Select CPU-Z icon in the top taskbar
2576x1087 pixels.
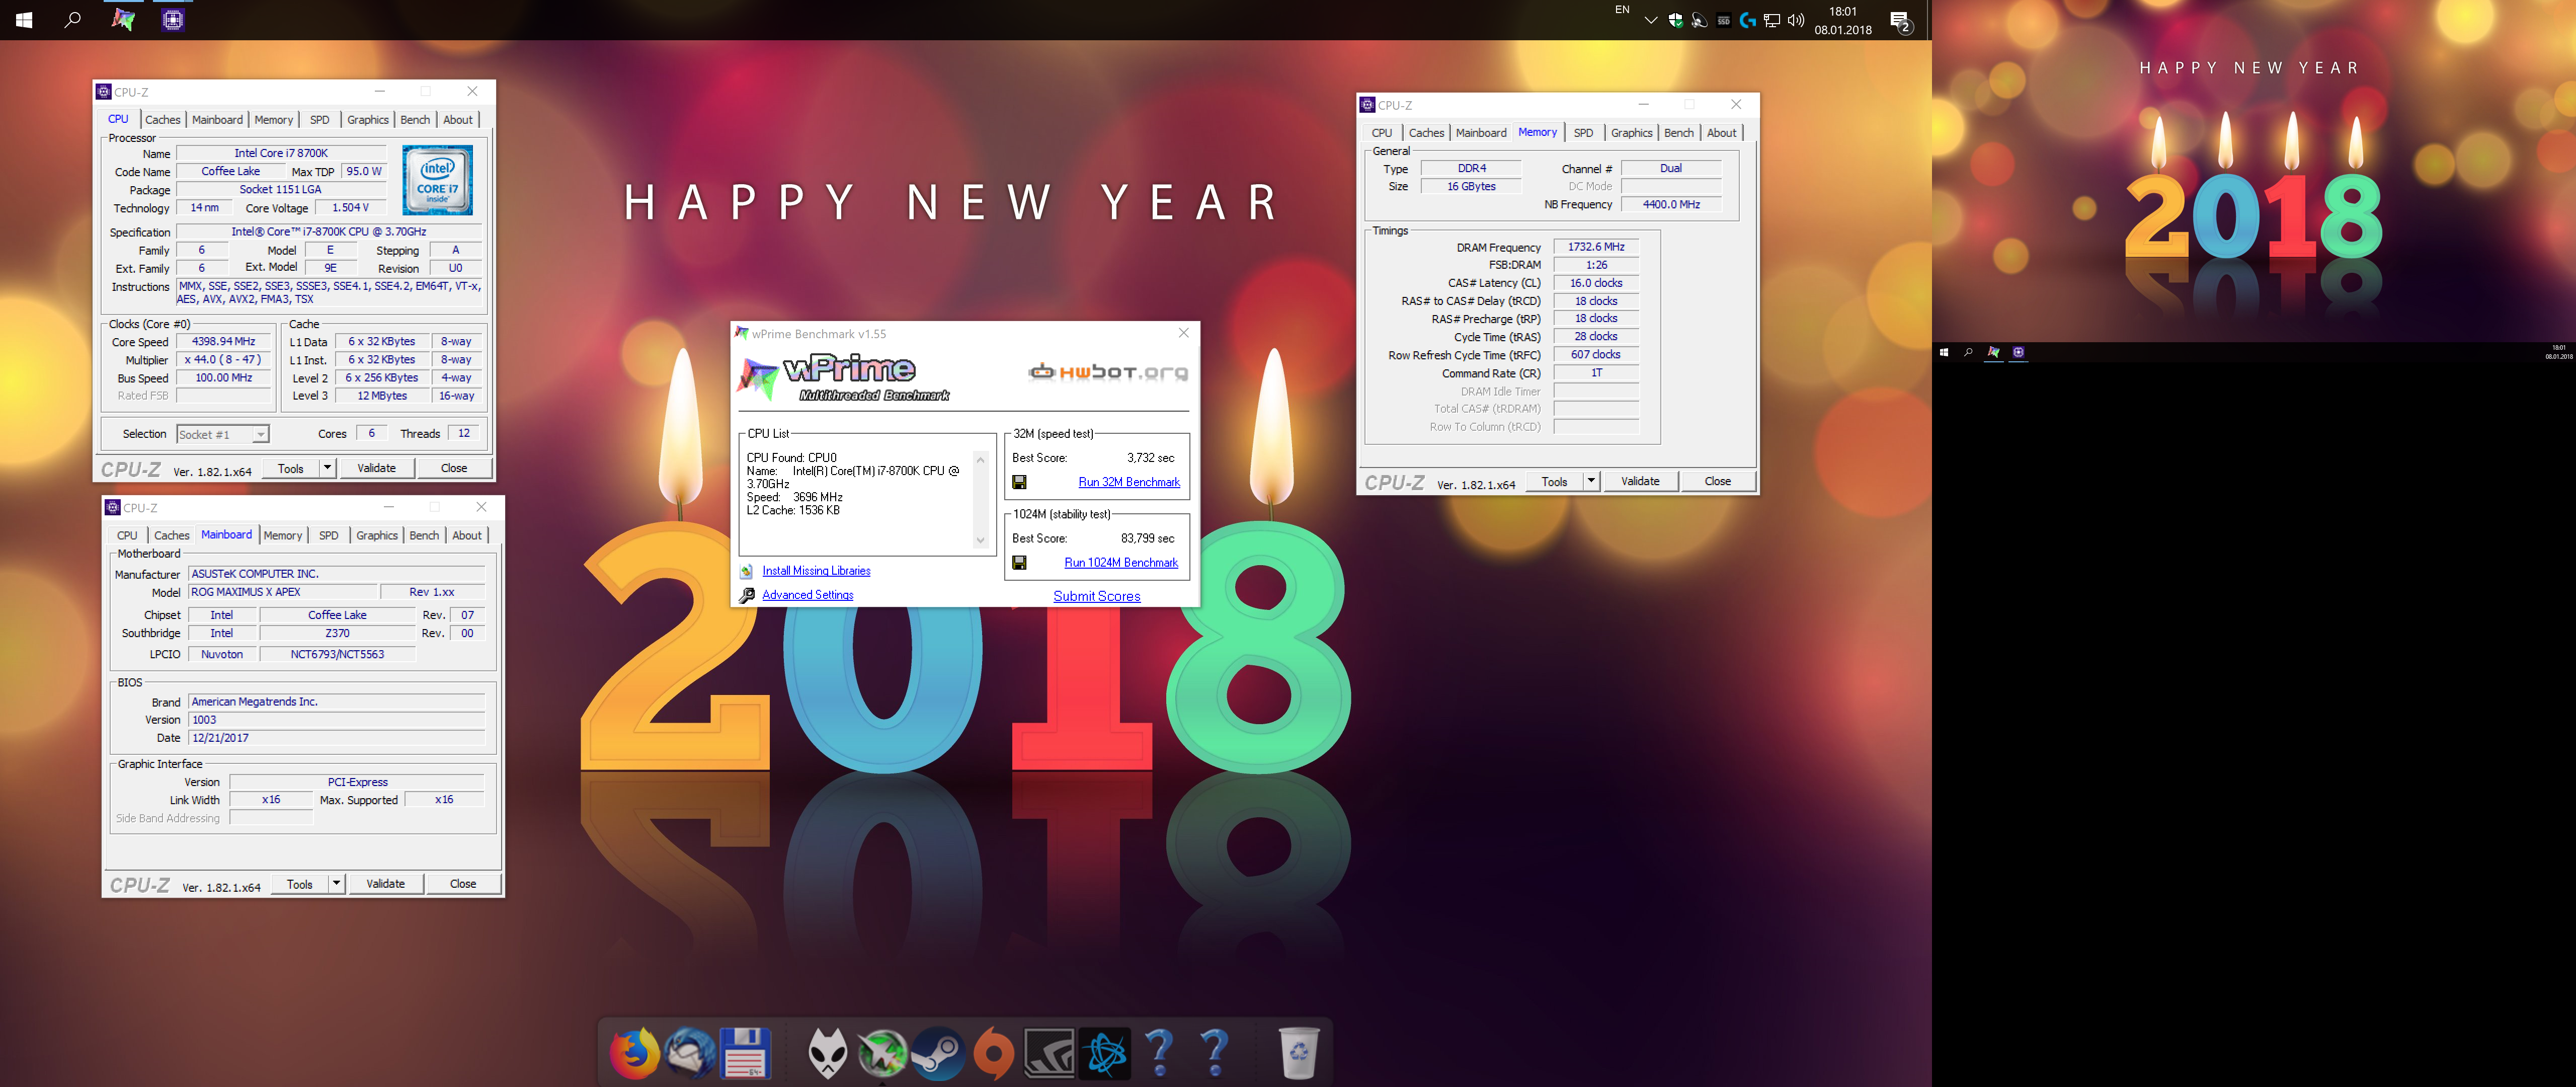[173, 20]
